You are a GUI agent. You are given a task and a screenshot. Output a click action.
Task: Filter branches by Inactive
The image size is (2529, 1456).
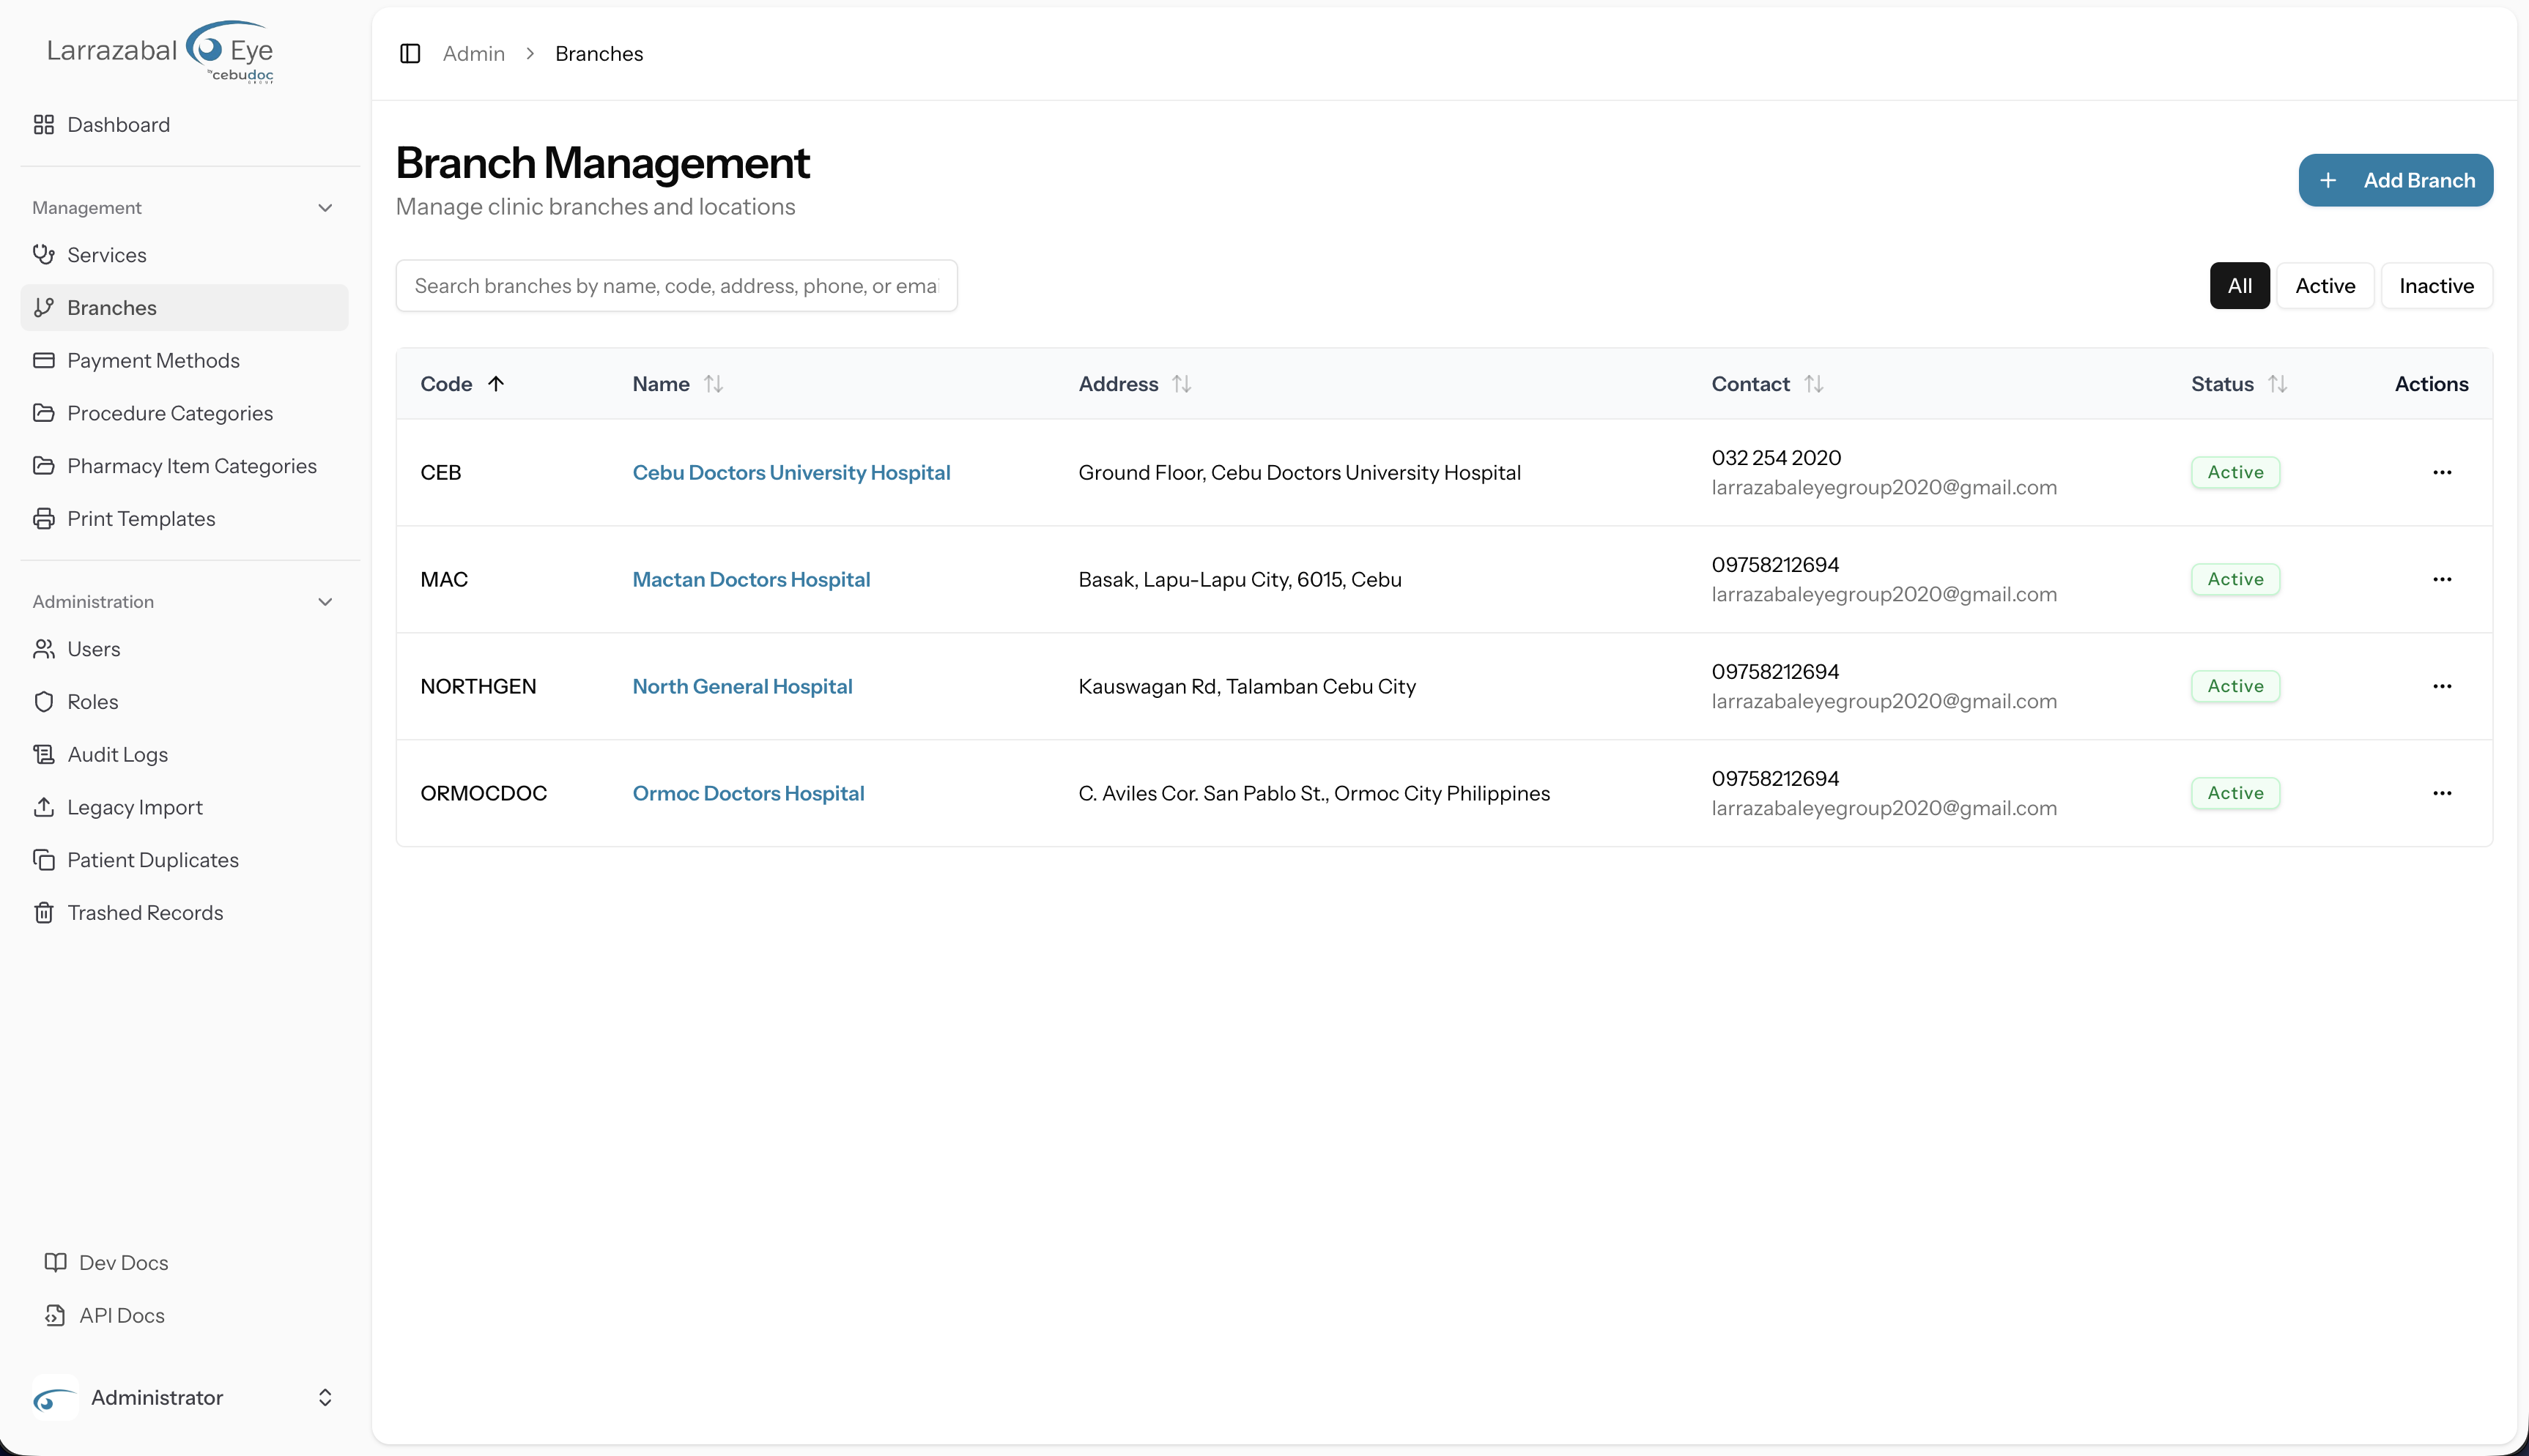[2436, 286]
